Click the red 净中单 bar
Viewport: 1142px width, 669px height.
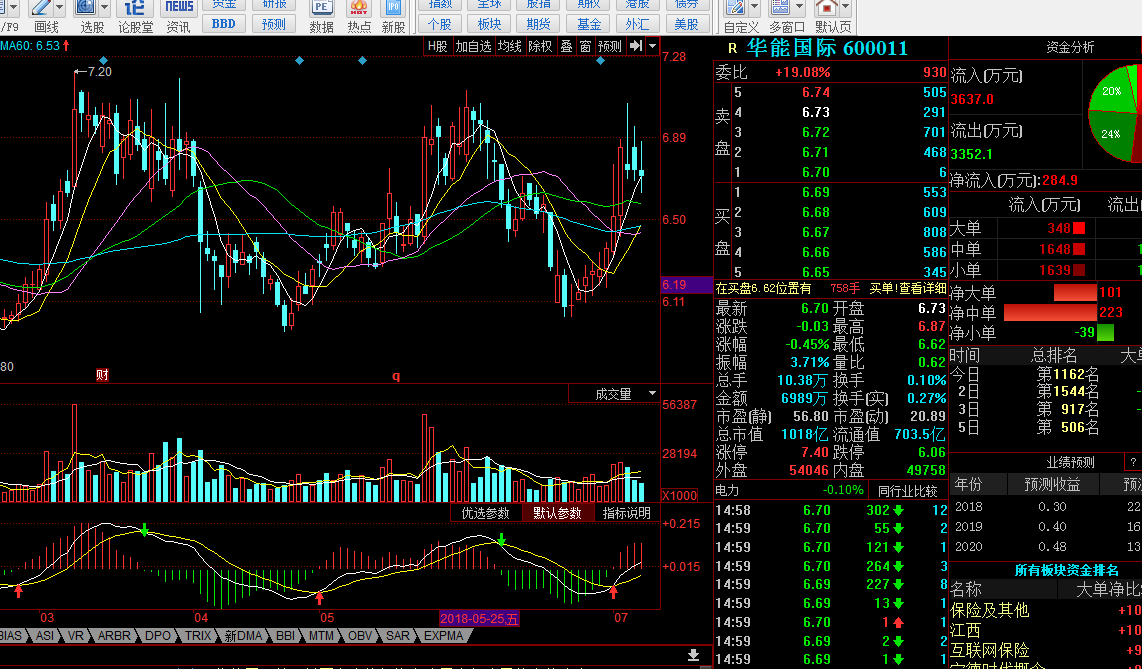tap(1050, 313)
